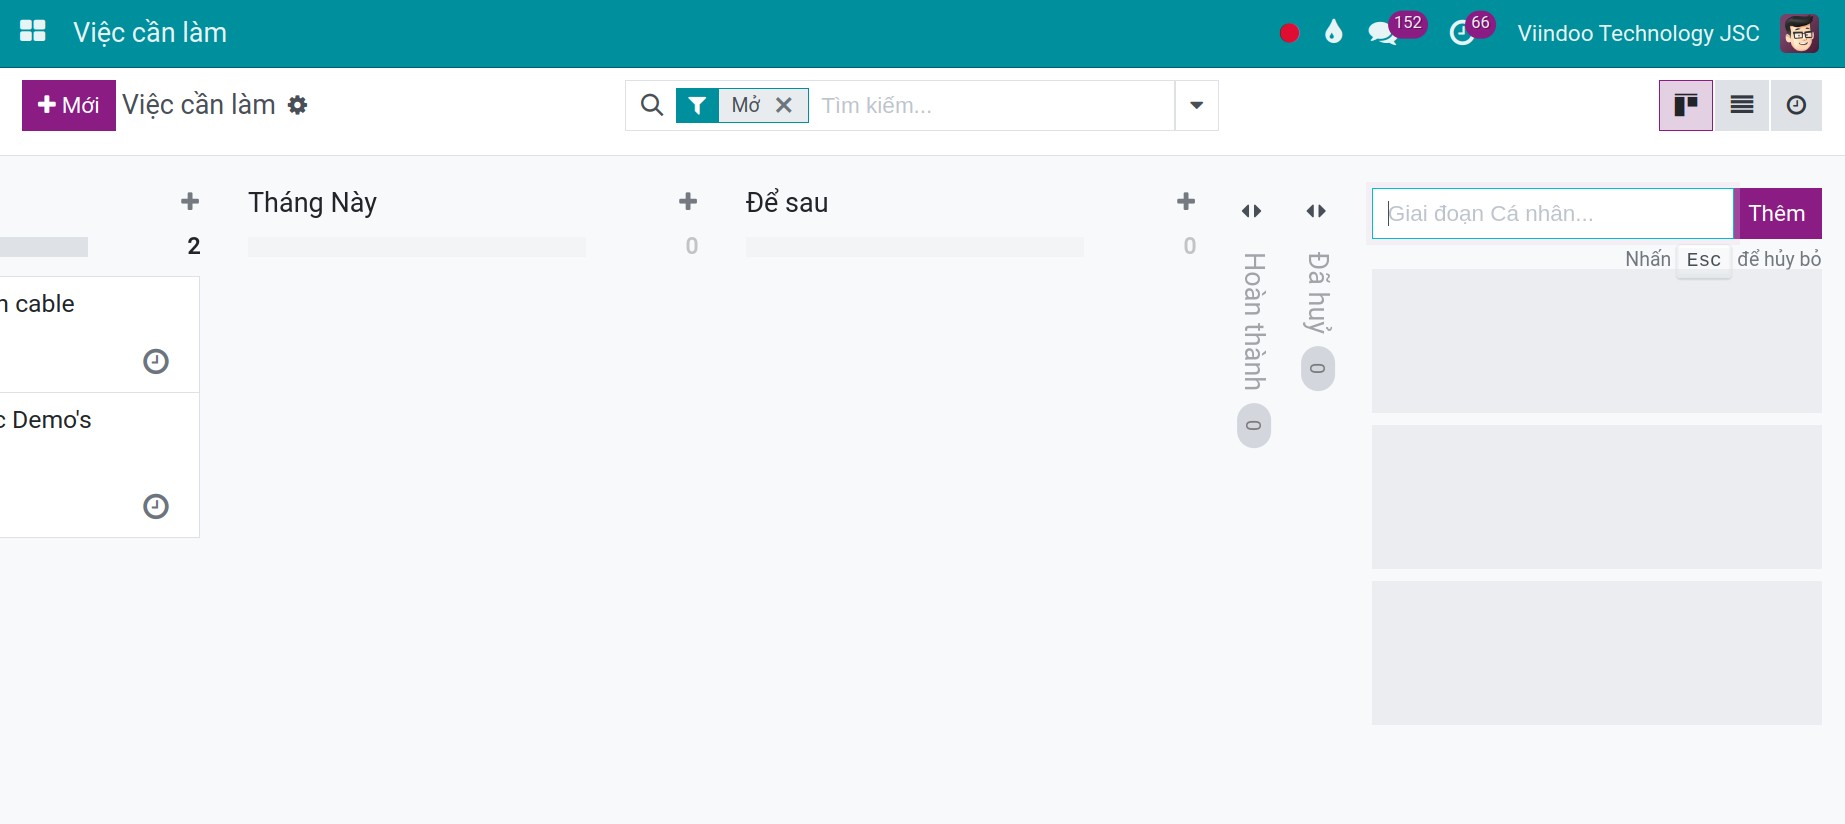The height and width of the screenshot is (824, 1845).
Task: Expand the folded Hoàn thành column
Action: tap(1252, 211)
